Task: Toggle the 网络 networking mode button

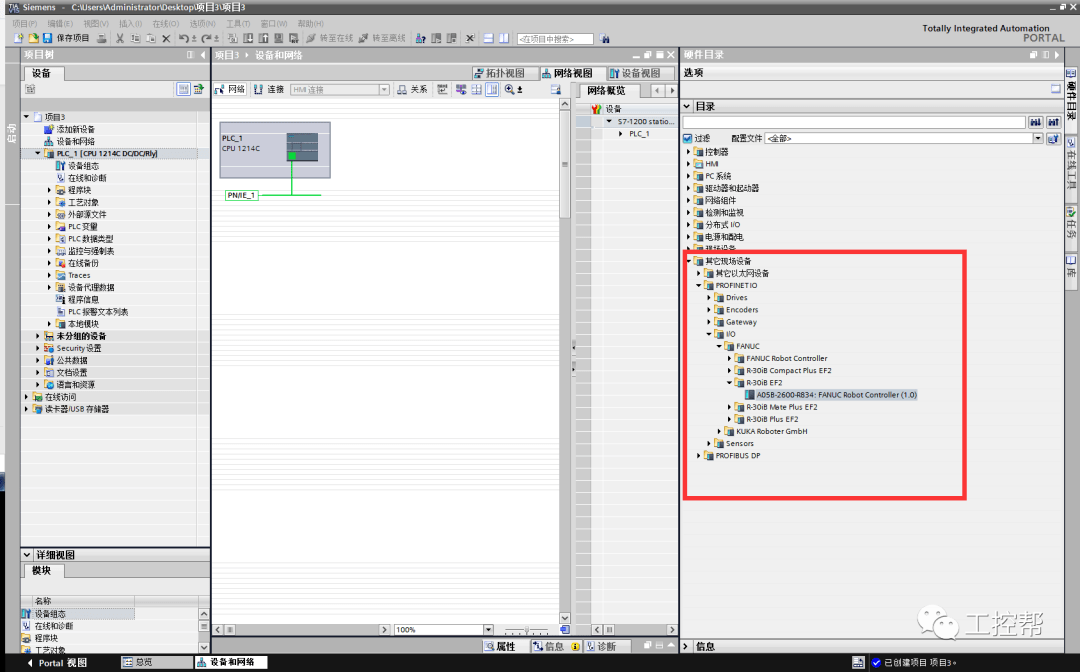Action: point(229,90)
